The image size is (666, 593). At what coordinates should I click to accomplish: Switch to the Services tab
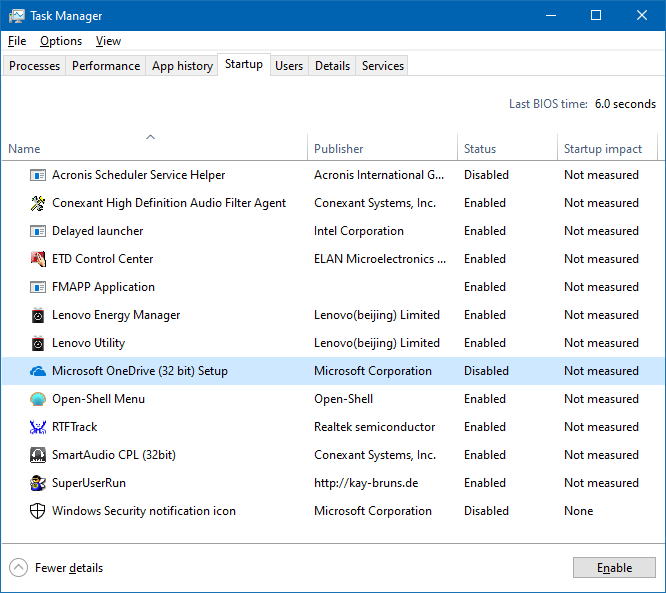pos(383,66)
